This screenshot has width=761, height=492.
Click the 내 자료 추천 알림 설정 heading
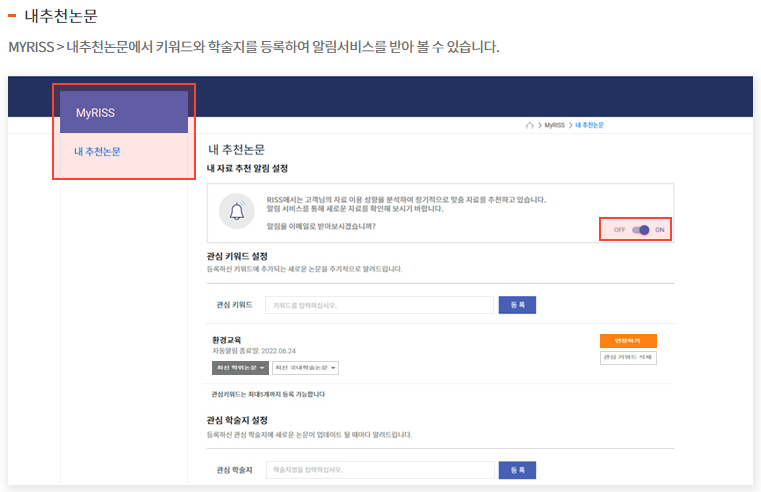click(x=247, y=168)
